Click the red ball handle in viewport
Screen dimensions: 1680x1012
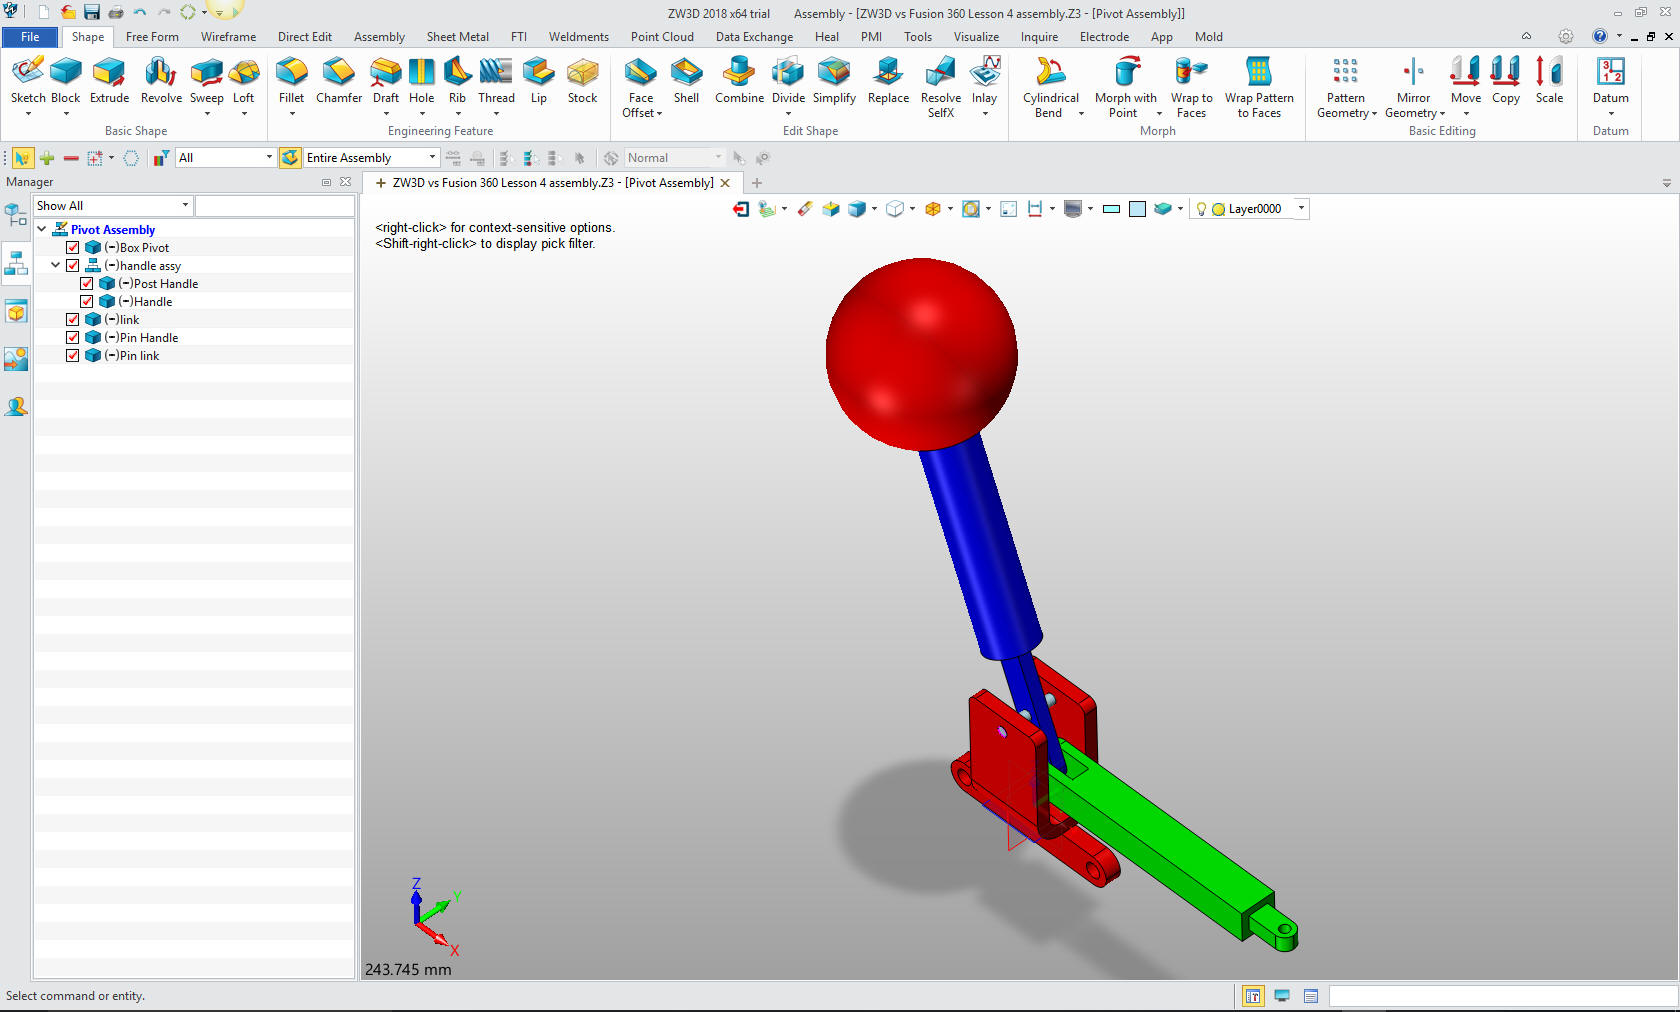tap(921, 354)
